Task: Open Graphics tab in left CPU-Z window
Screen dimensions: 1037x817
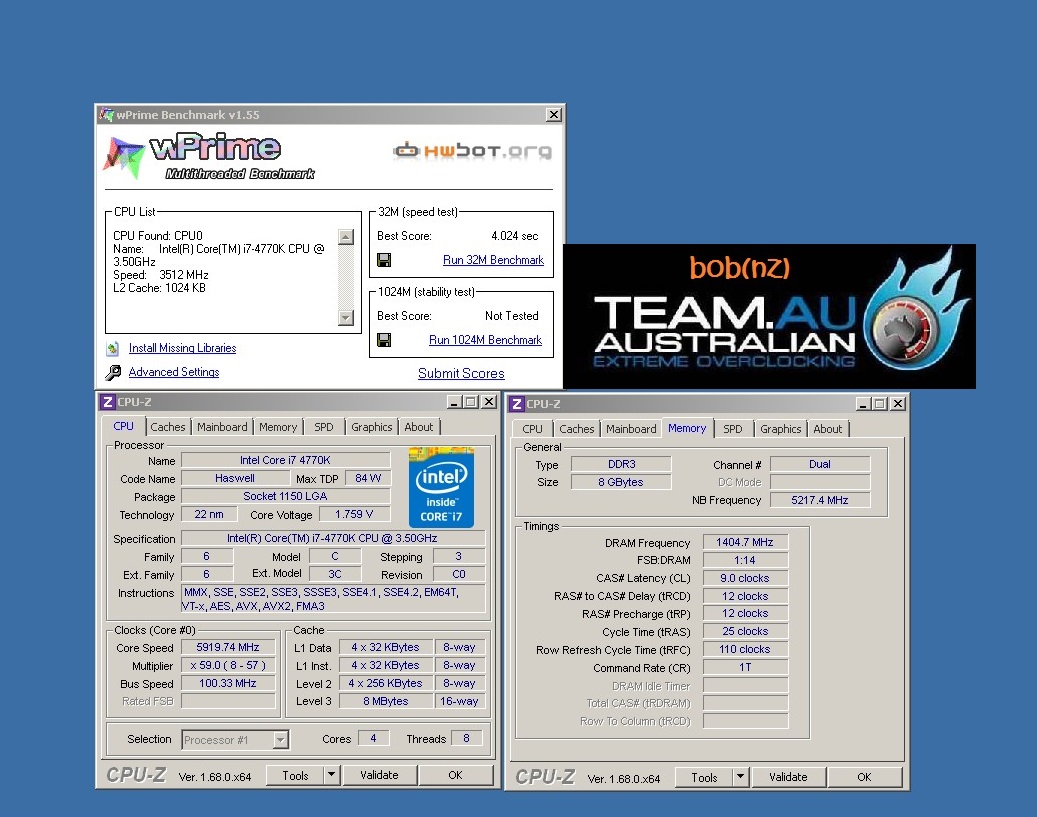Action: (372, 427)
